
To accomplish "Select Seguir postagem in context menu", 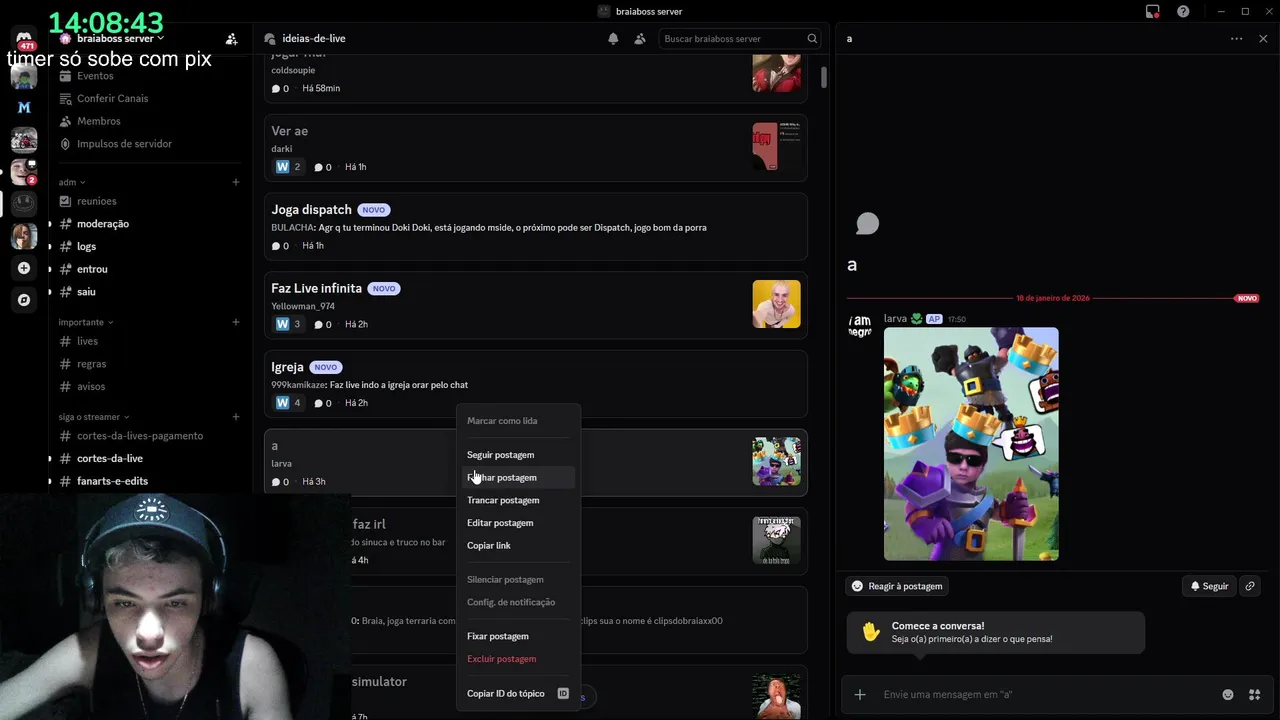I will tap(518, 455).
